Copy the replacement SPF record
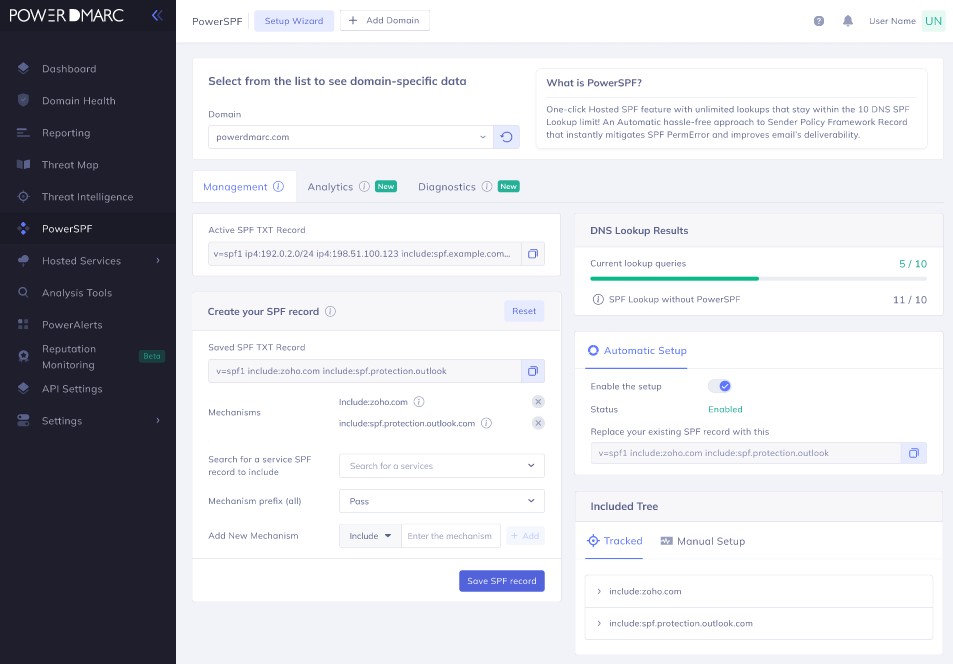953x664 pixels. [913, 453]
